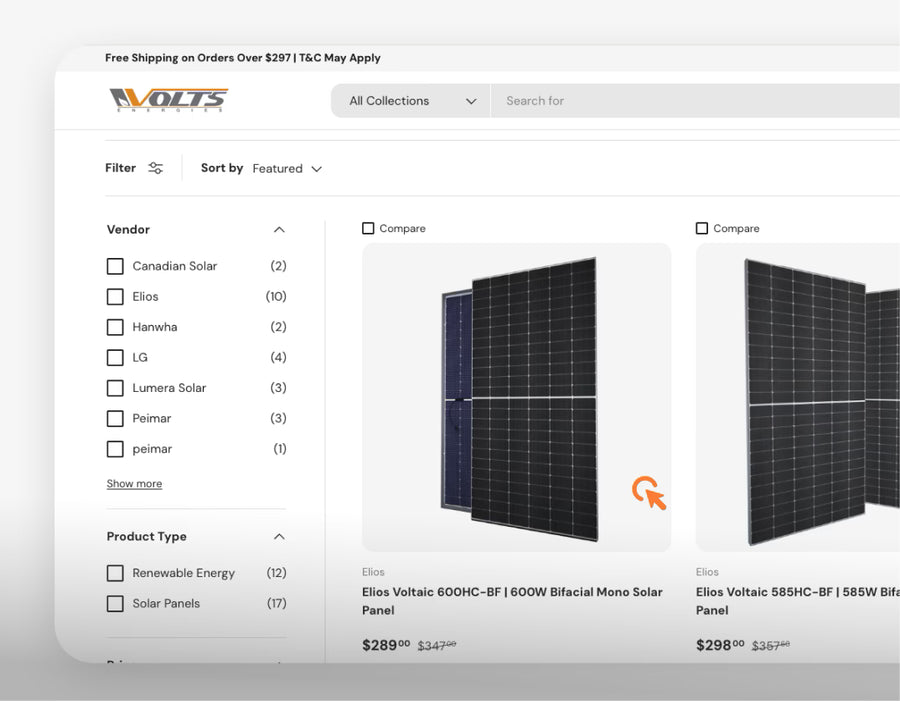Tick the Hanwha vendor checkbox
Image resolution: width=900 pixels, height=701 pixels.
115,327
